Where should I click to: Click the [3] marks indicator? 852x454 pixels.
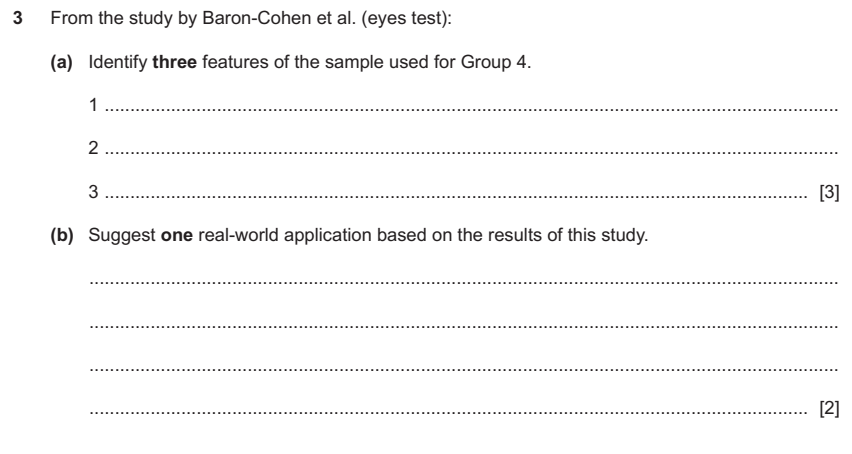tap(829, 192)
